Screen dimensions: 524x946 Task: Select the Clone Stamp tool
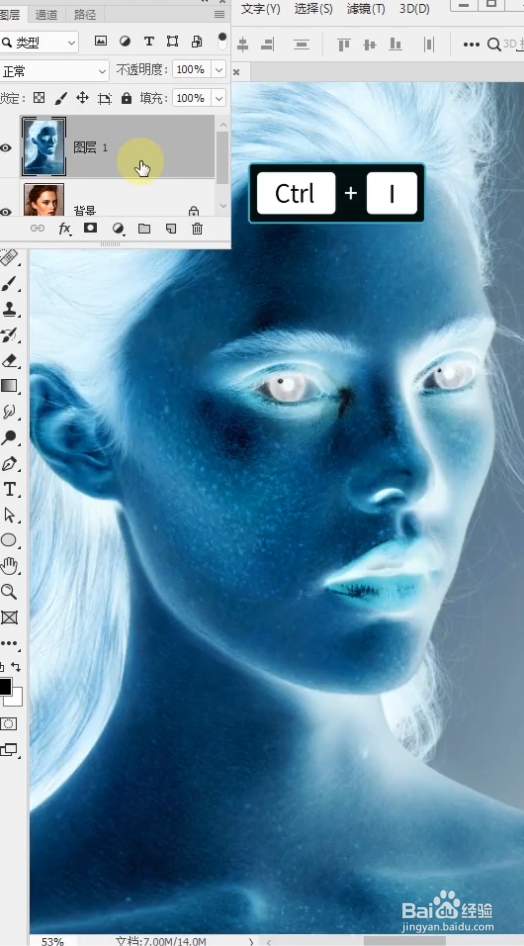point(8,309)
